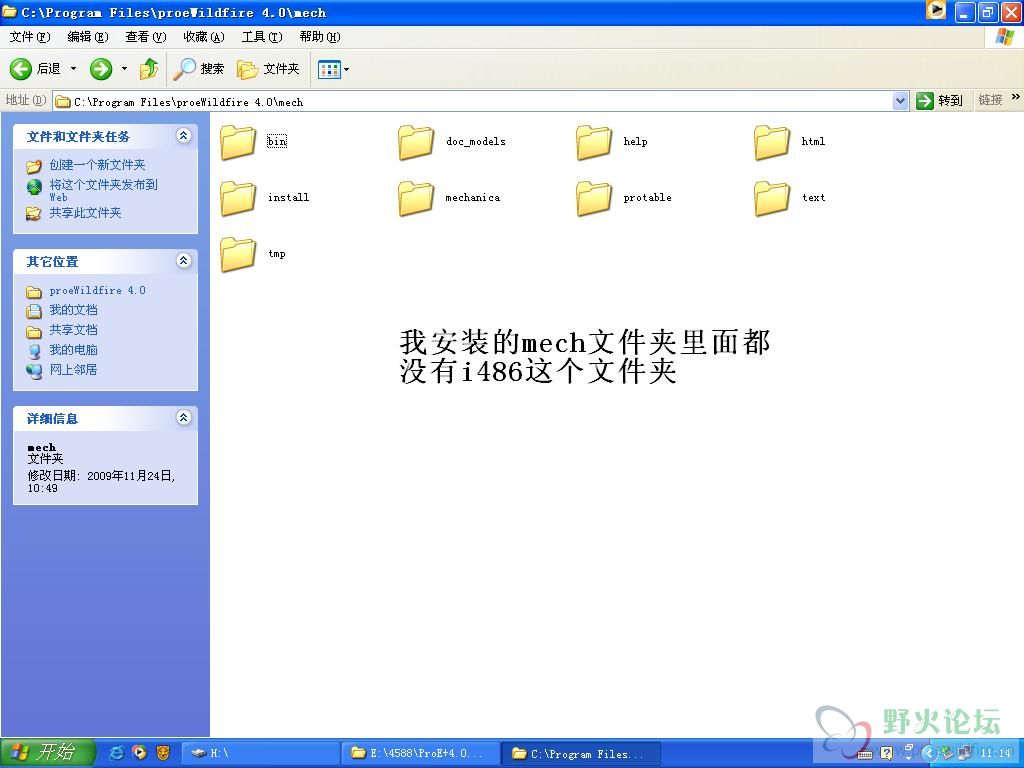Launch the media player quick launch icon

pyautogui.click(x=139, y=753)
